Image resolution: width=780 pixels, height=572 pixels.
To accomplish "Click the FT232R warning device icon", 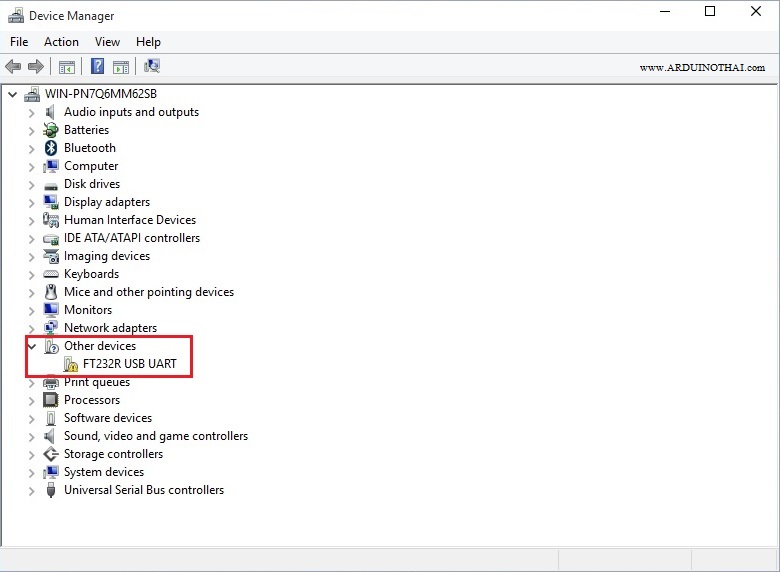I will (71, 364).
